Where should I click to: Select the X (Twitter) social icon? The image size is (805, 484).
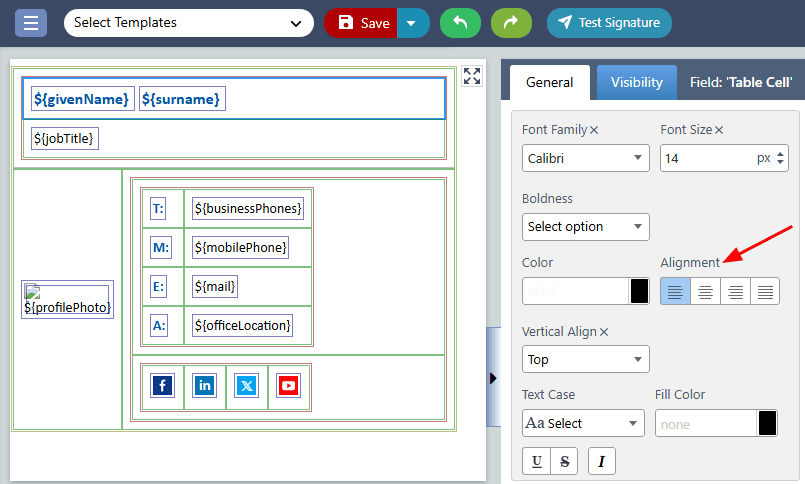click(246, 386)
